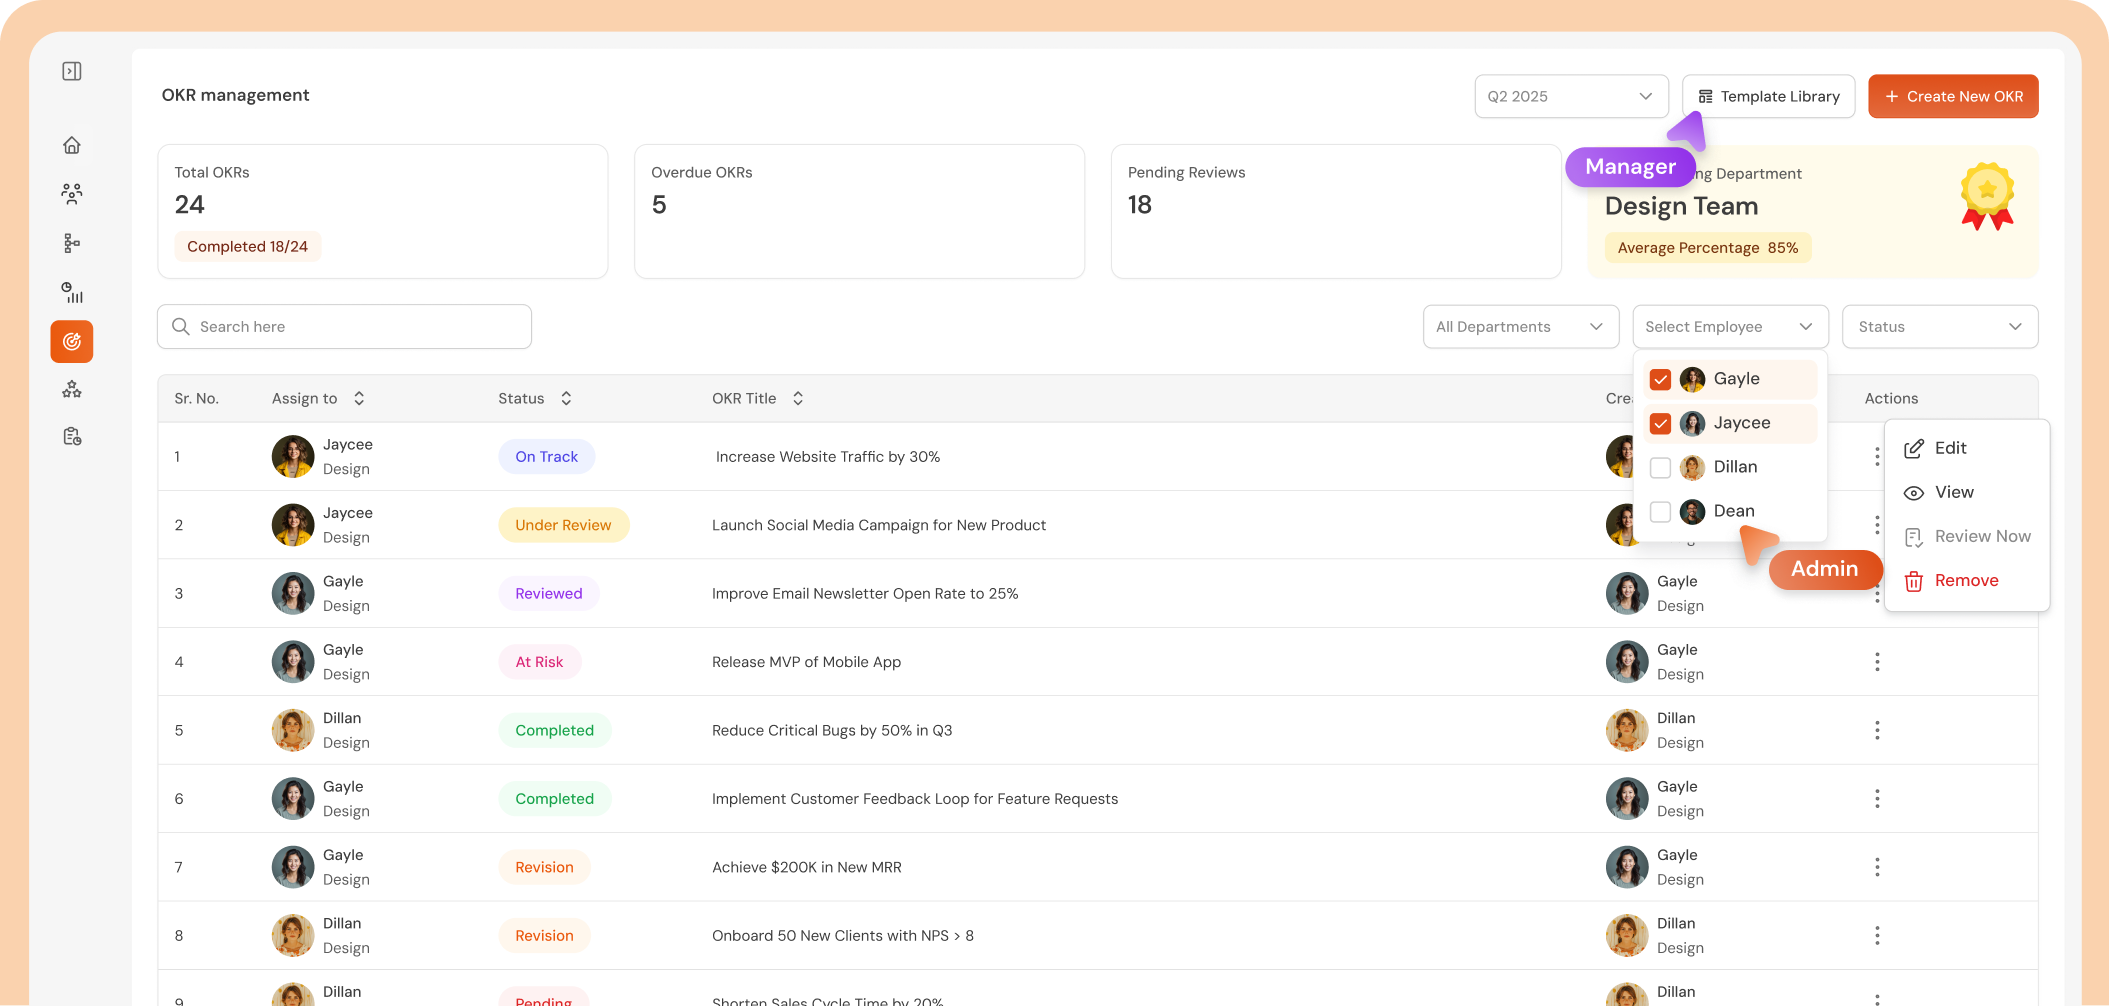This screenshot has width=2109, height=1006.
Task: Click inside the search field
Action: pos(343,326)
